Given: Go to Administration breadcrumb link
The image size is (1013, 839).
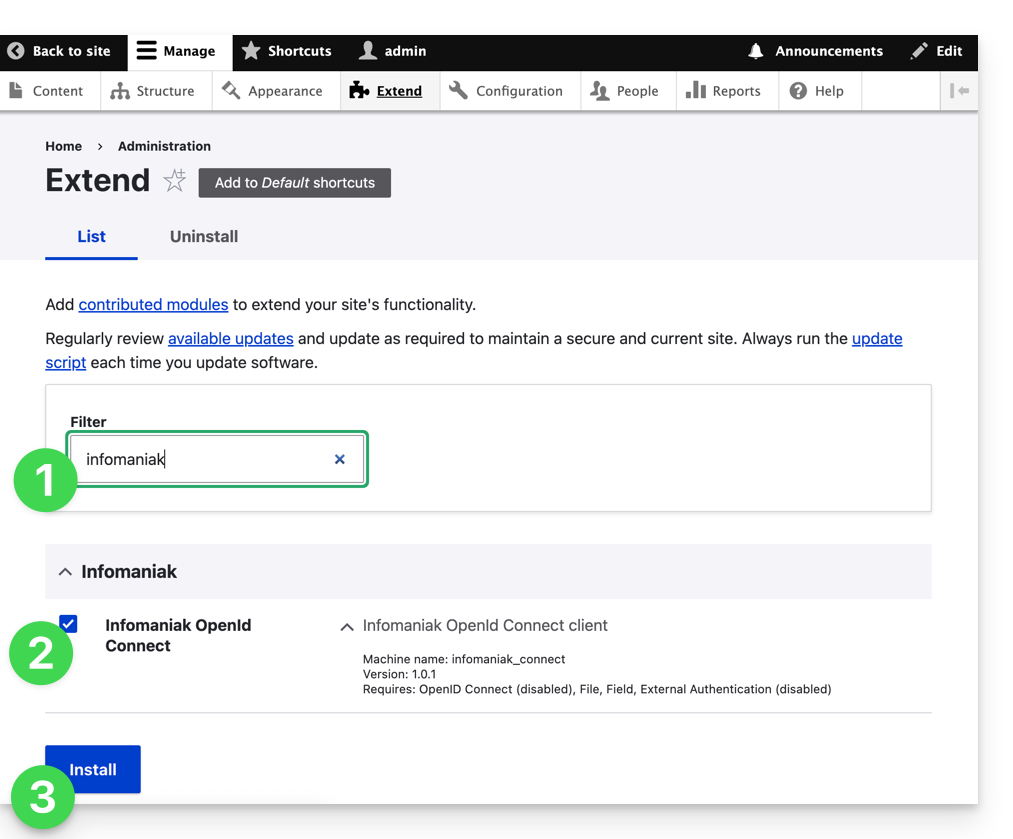Looking at the screenshot, I should pos(164,146).
